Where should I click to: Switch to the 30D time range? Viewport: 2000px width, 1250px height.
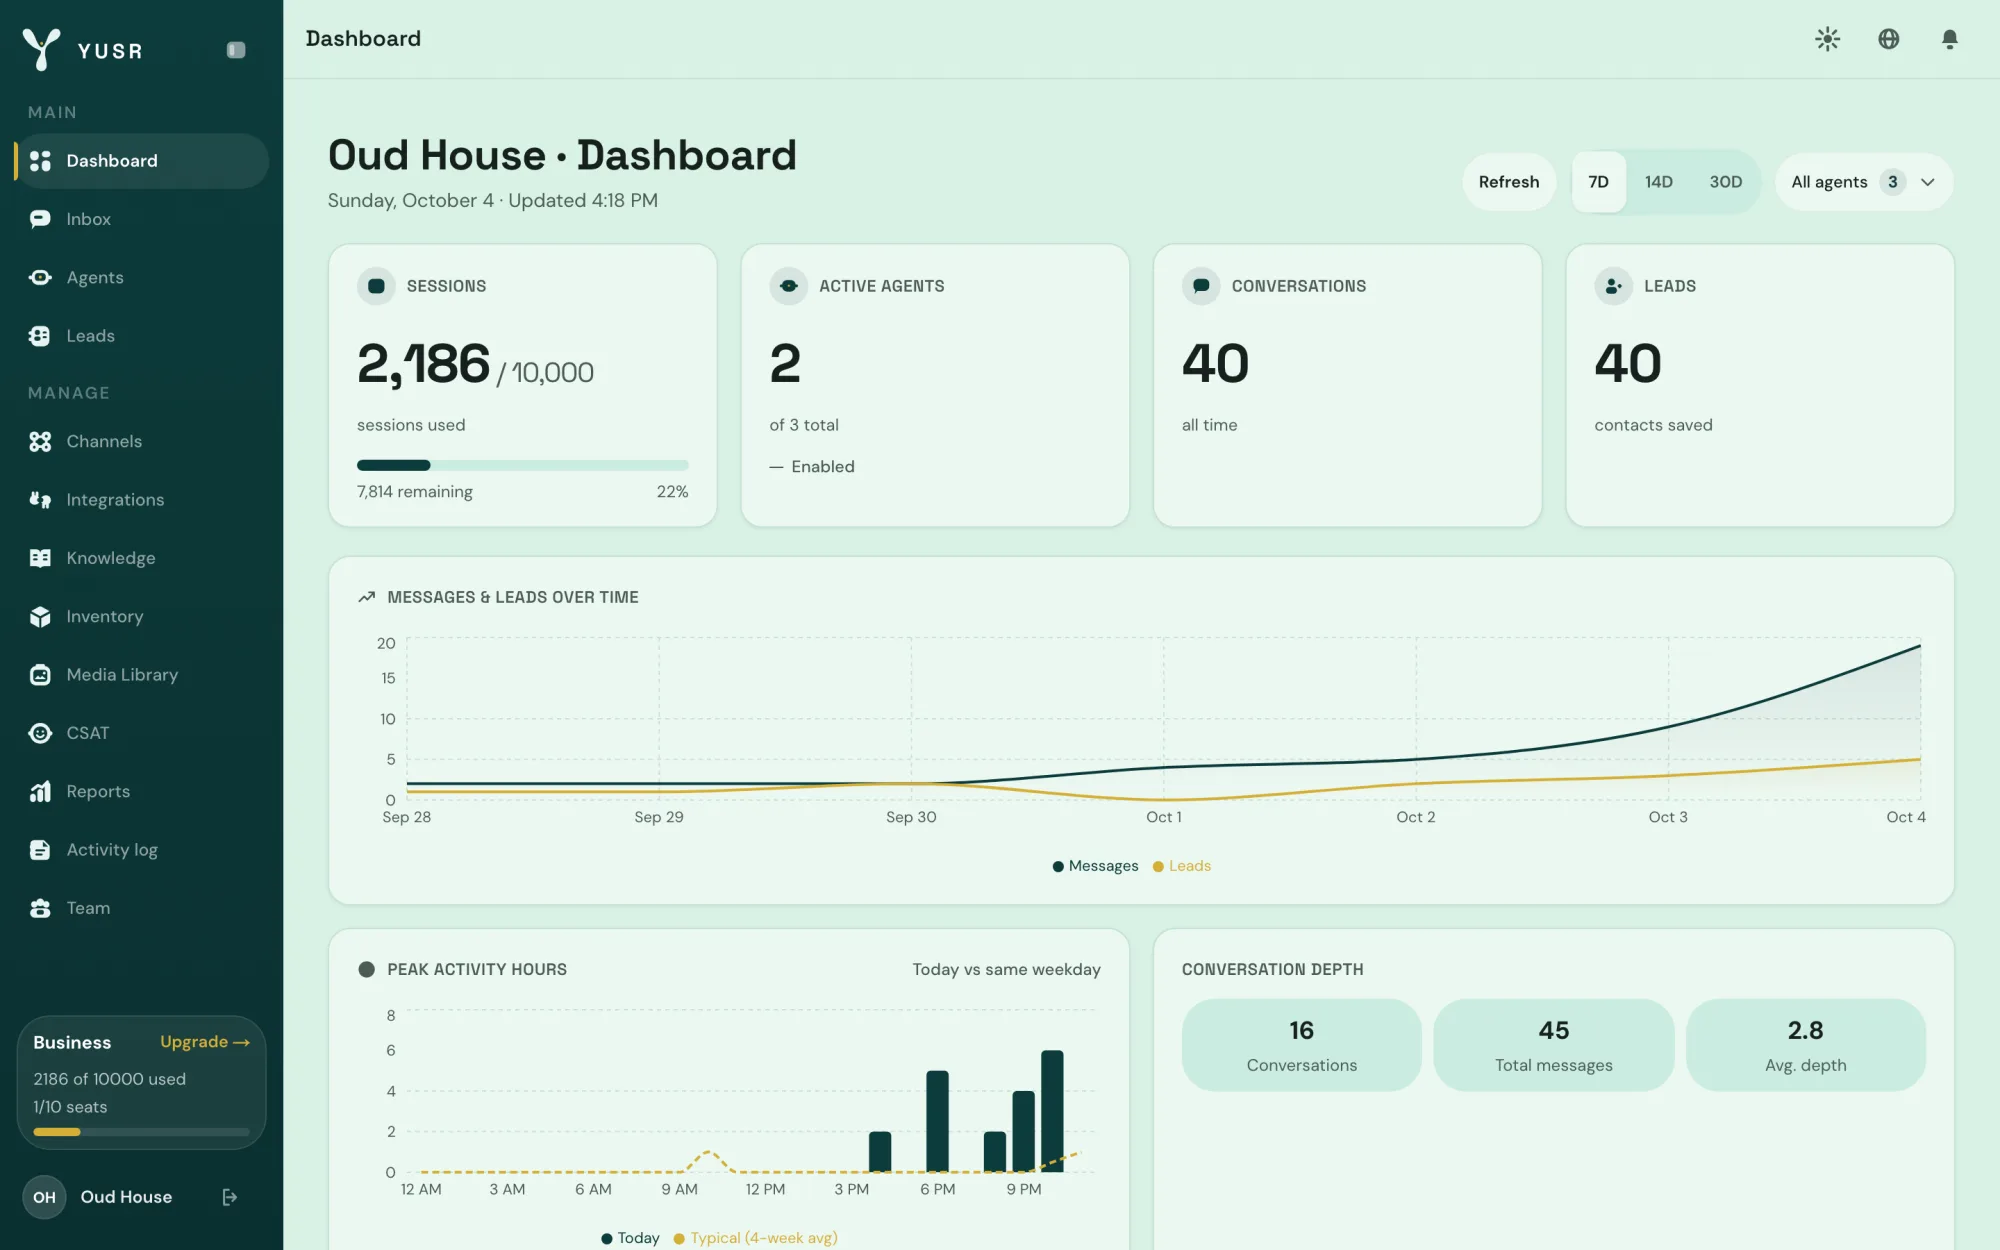pos(1725,182)
